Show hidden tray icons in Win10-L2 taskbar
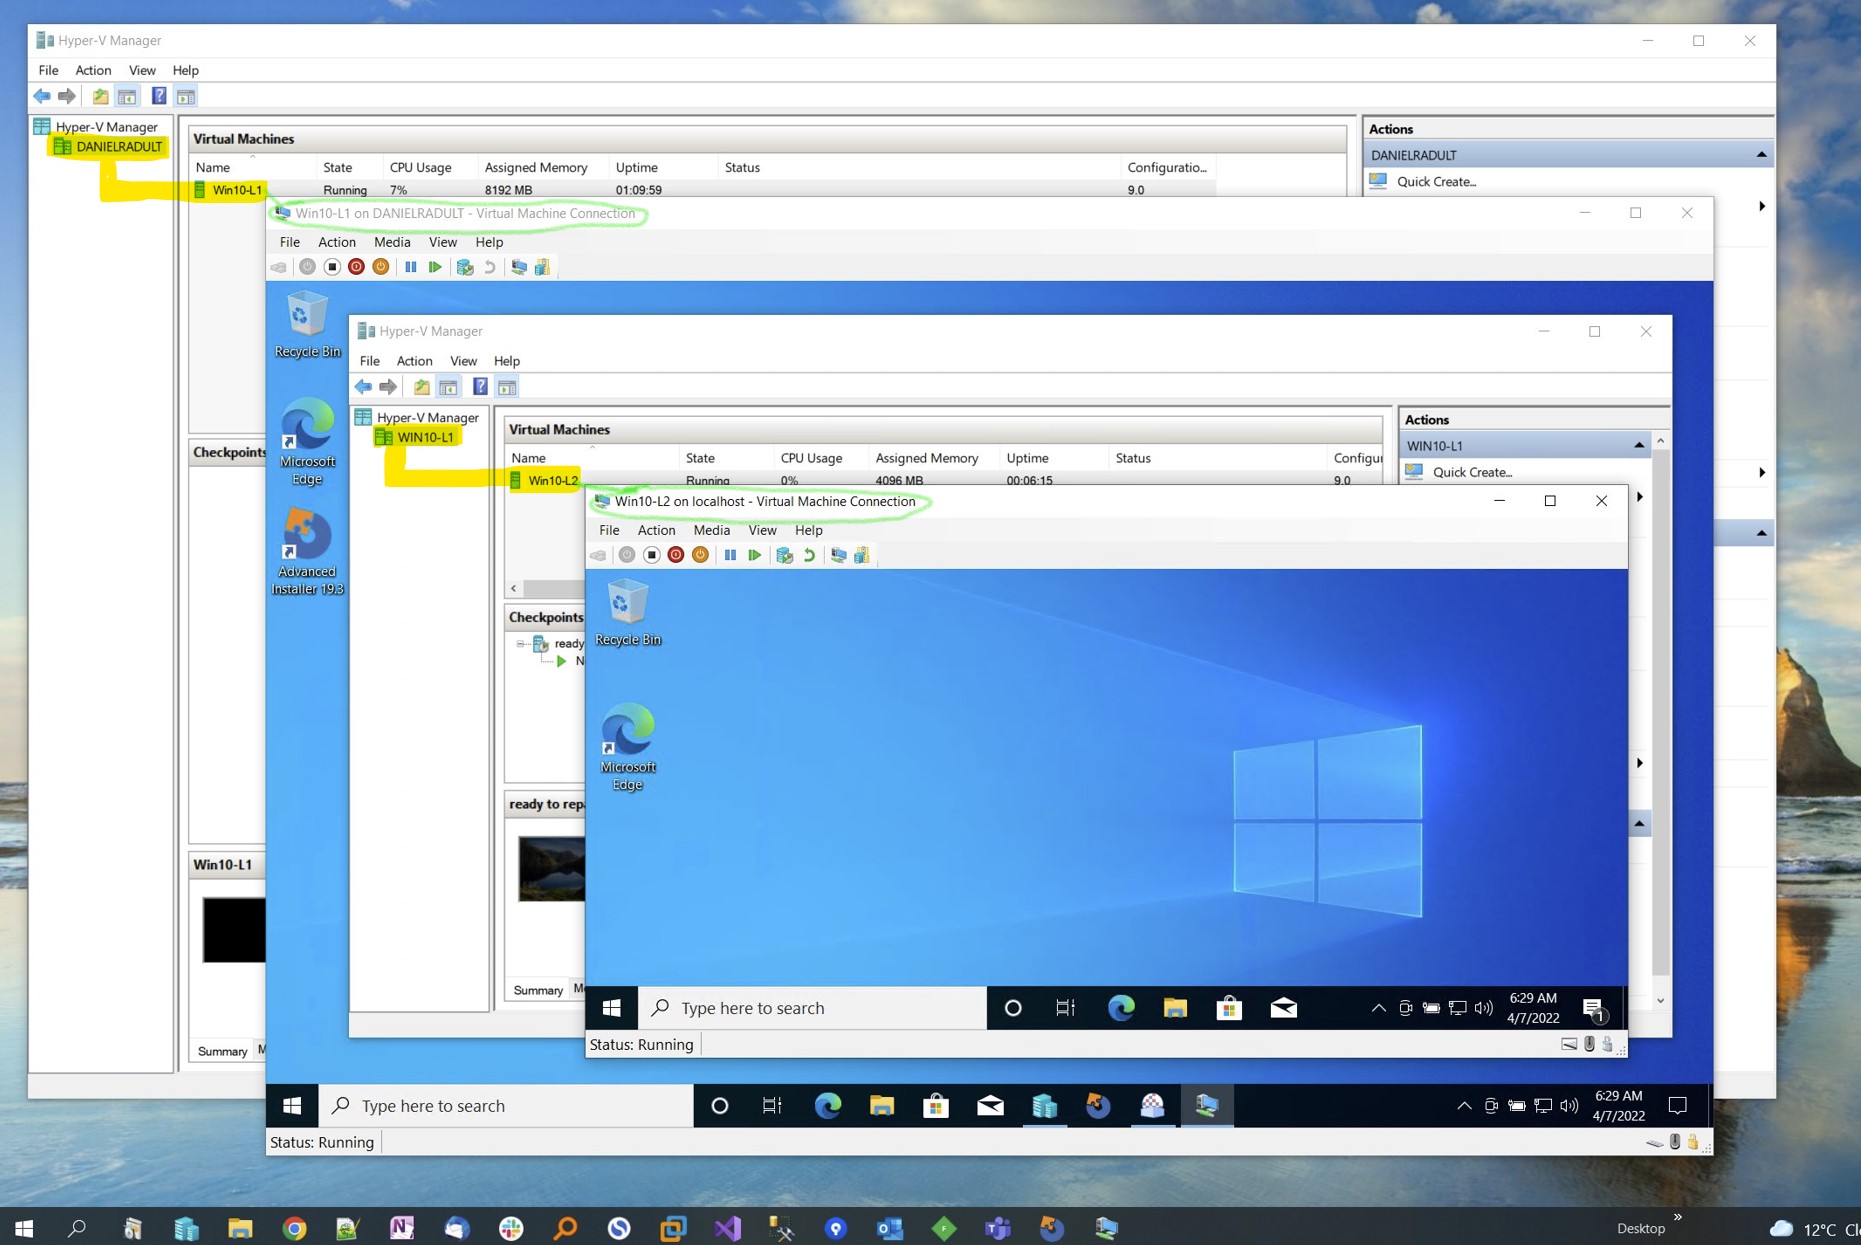The image size is (1861, 1245). coord(1378,1008)
